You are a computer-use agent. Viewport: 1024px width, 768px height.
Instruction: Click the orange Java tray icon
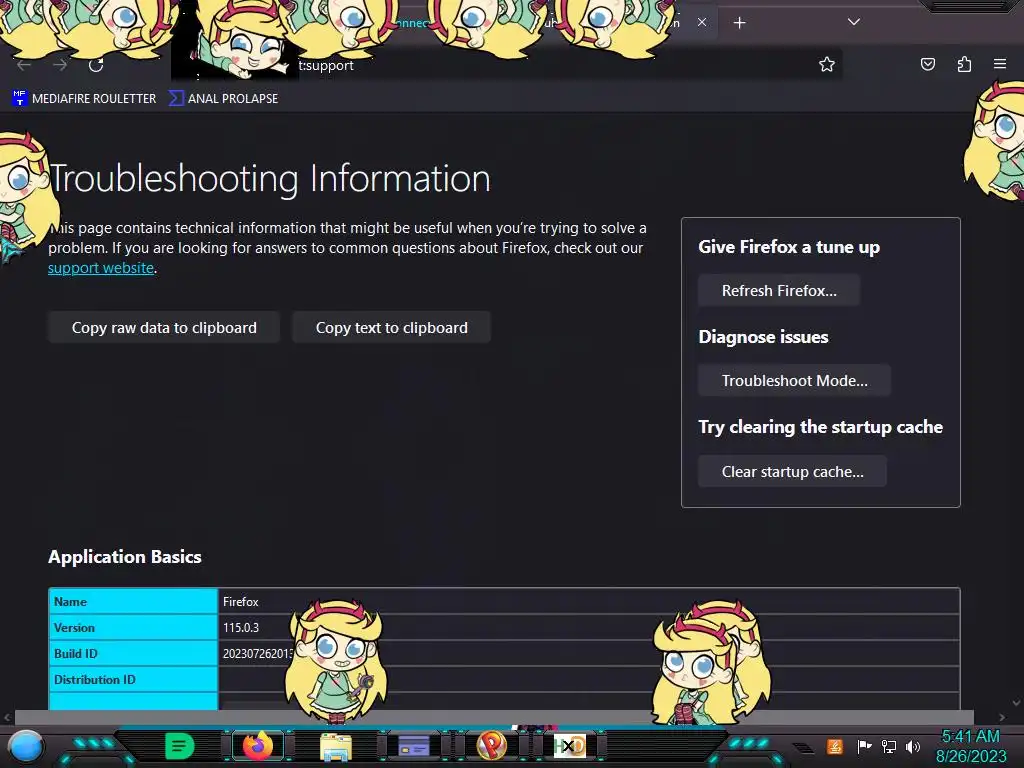tap(834, 746)
